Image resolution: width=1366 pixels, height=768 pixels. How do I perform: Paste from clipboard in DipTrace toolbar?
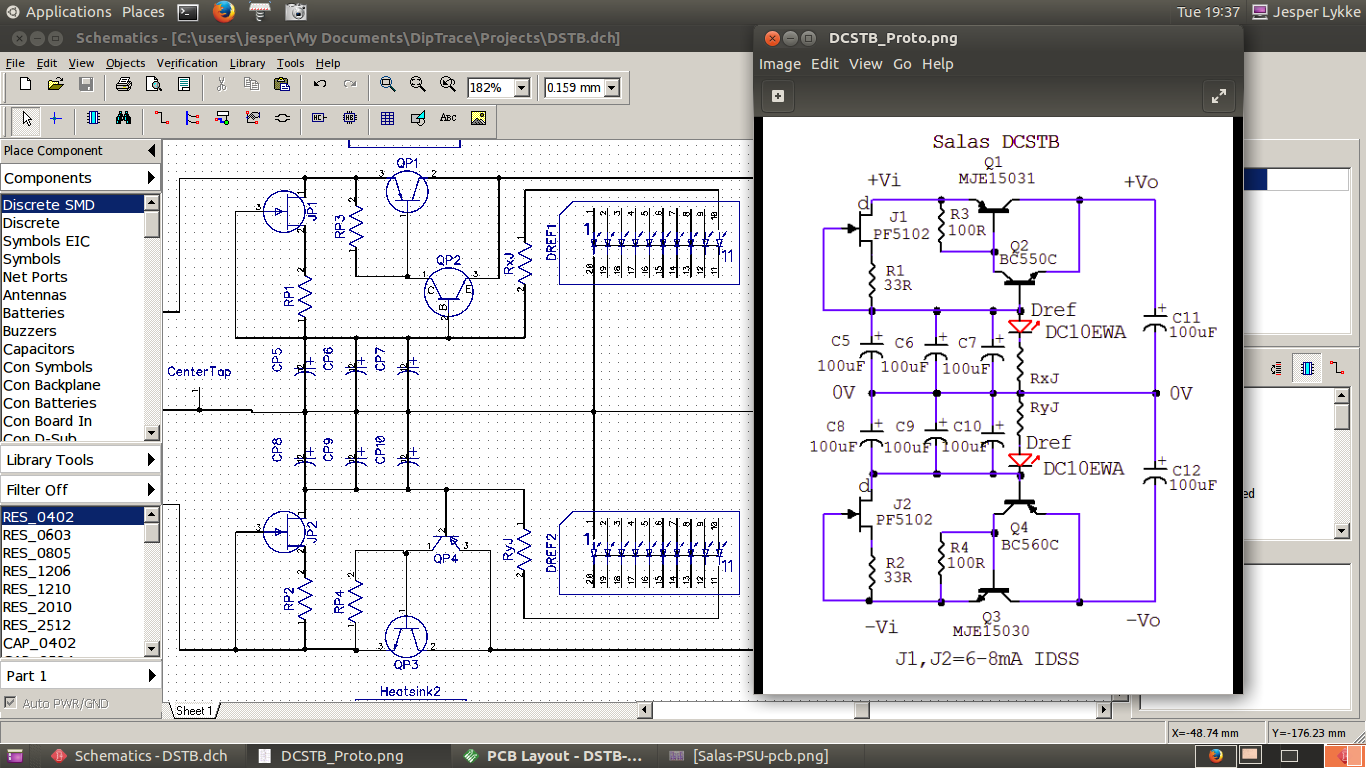(281, 86)
